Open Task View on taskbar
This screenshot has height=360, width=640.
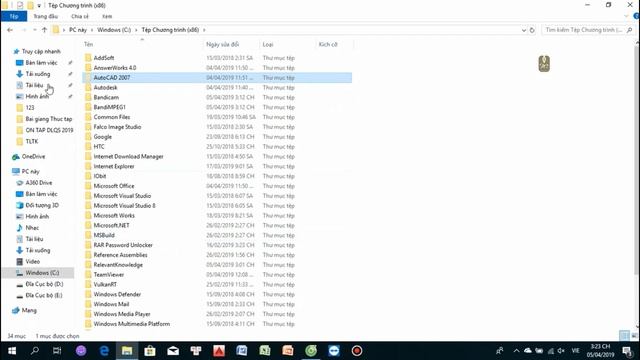coord(57,351)
